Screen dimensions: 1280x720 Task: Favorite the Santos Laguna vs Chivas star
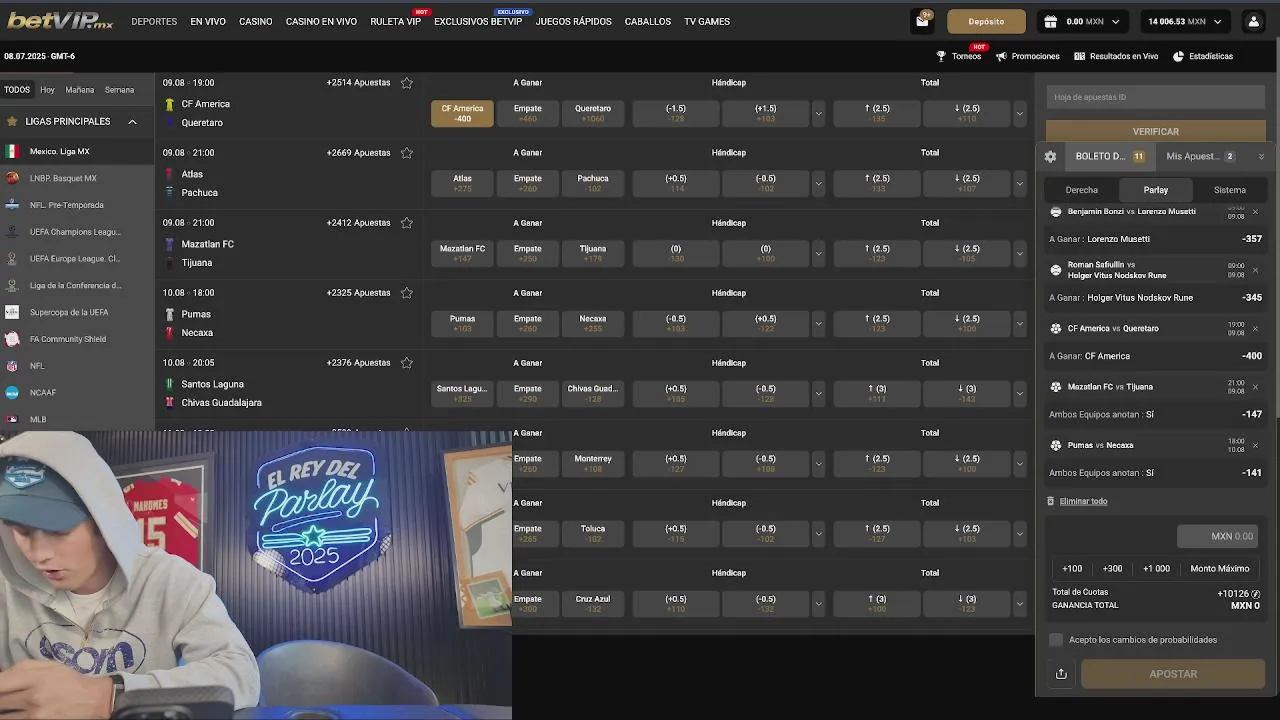tap(407, 363)
